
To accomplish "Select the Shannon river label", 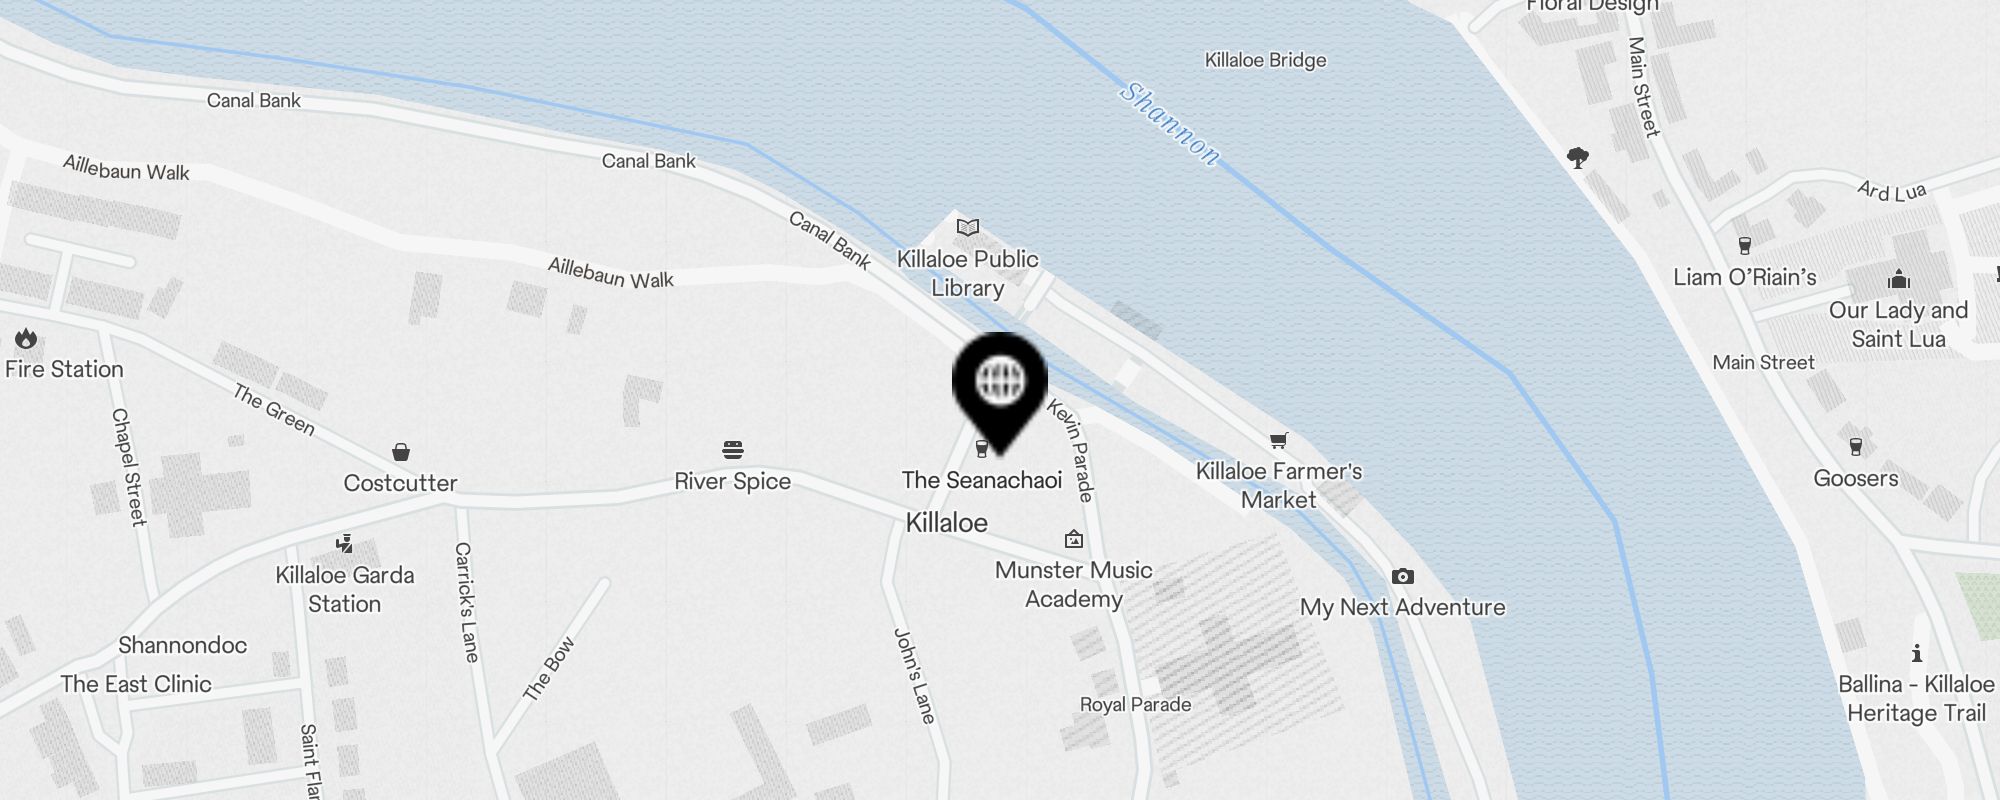I will coord(1169,123).
